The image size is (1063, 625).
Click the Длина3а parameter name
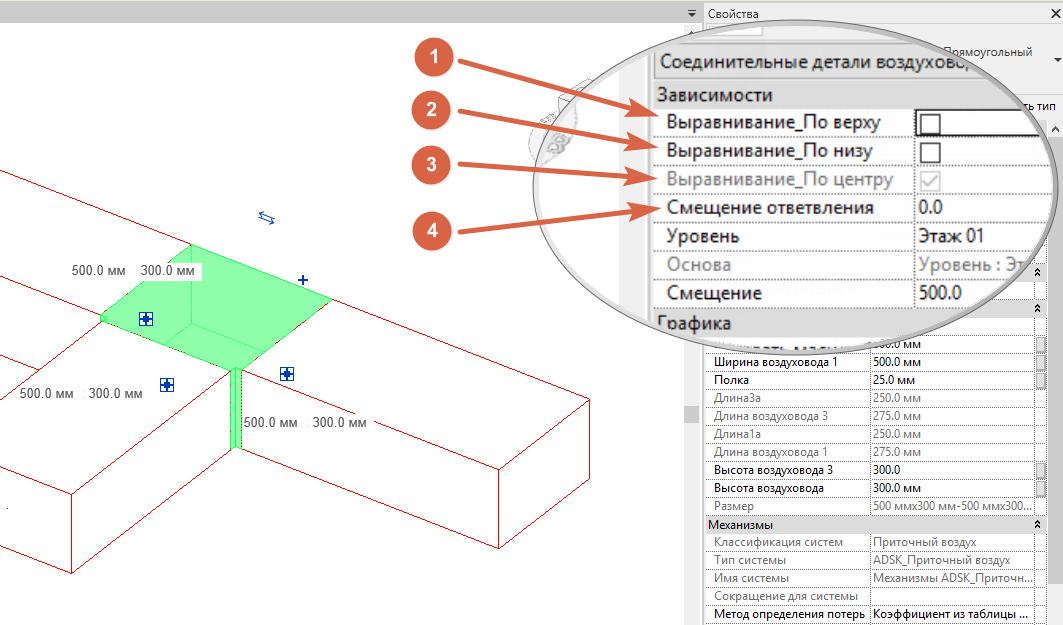coord(737,398)
